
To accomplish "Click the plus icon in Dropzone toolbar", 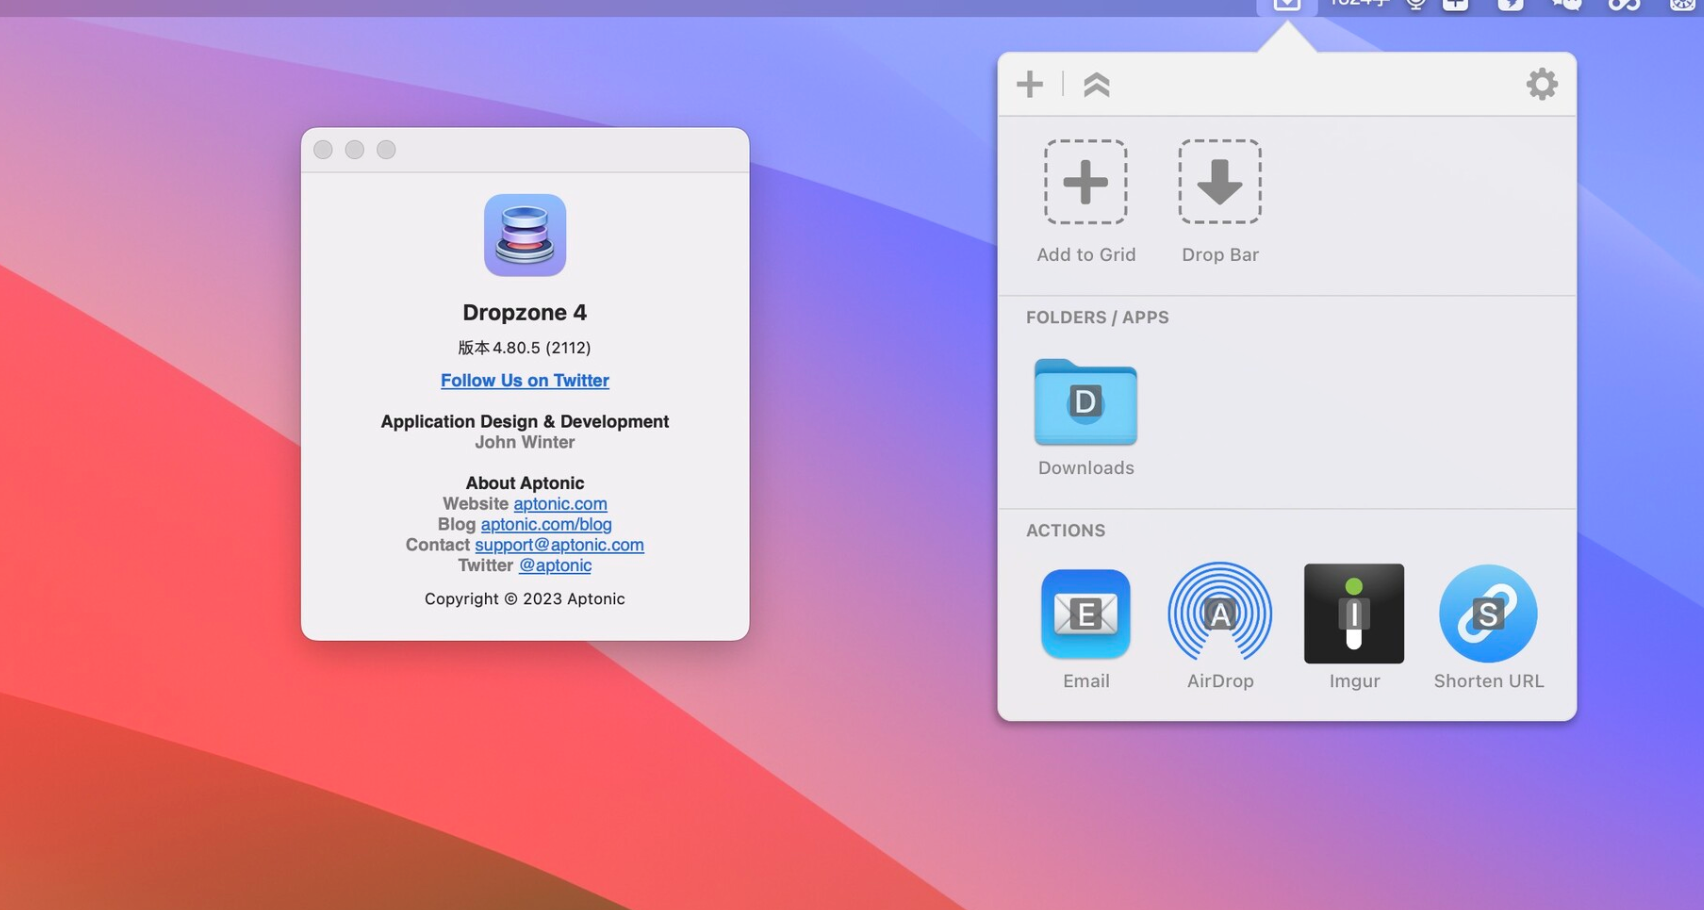I will [x=1029, y=84].
